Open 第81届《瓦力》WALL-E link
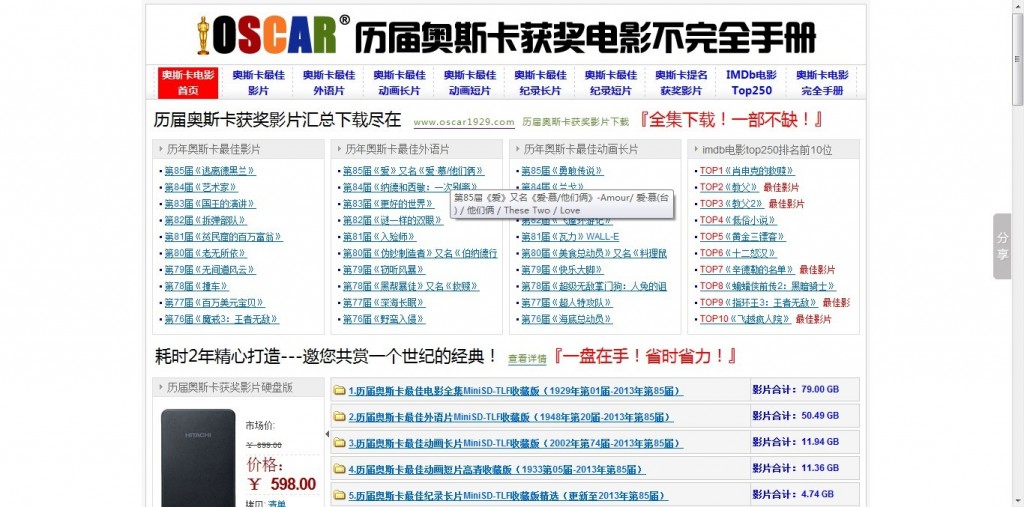Viewport: 1024px width, 507px height. tap(570, 237)
